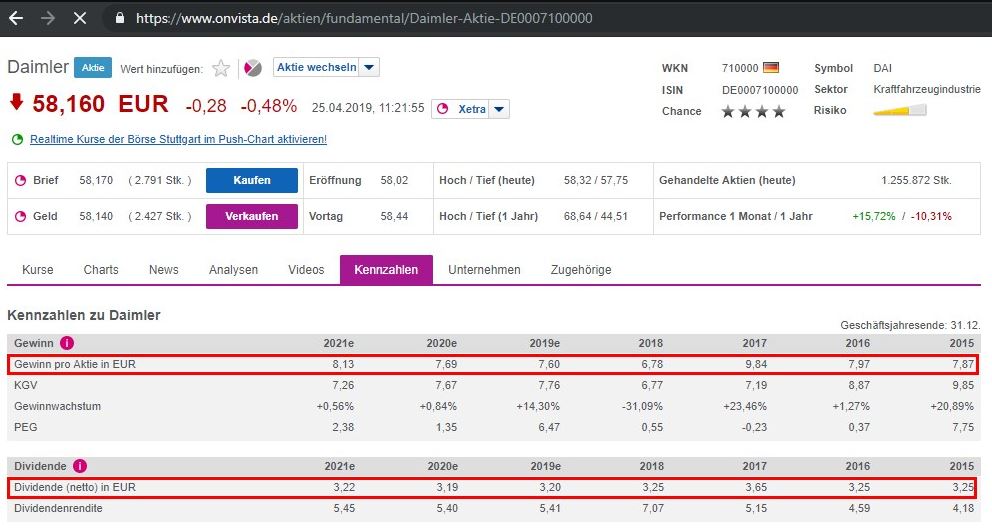Click the -0,48% change value
992x528 pixels.
(x=269, y=106)
